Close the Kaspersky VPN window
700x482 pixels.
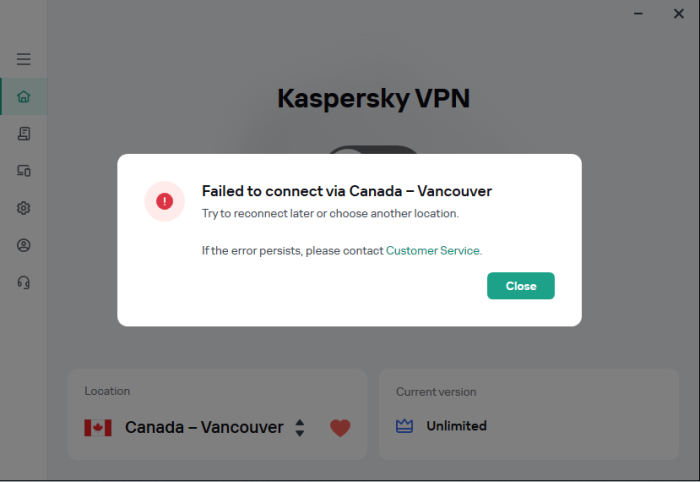click(x=679, y=14)
